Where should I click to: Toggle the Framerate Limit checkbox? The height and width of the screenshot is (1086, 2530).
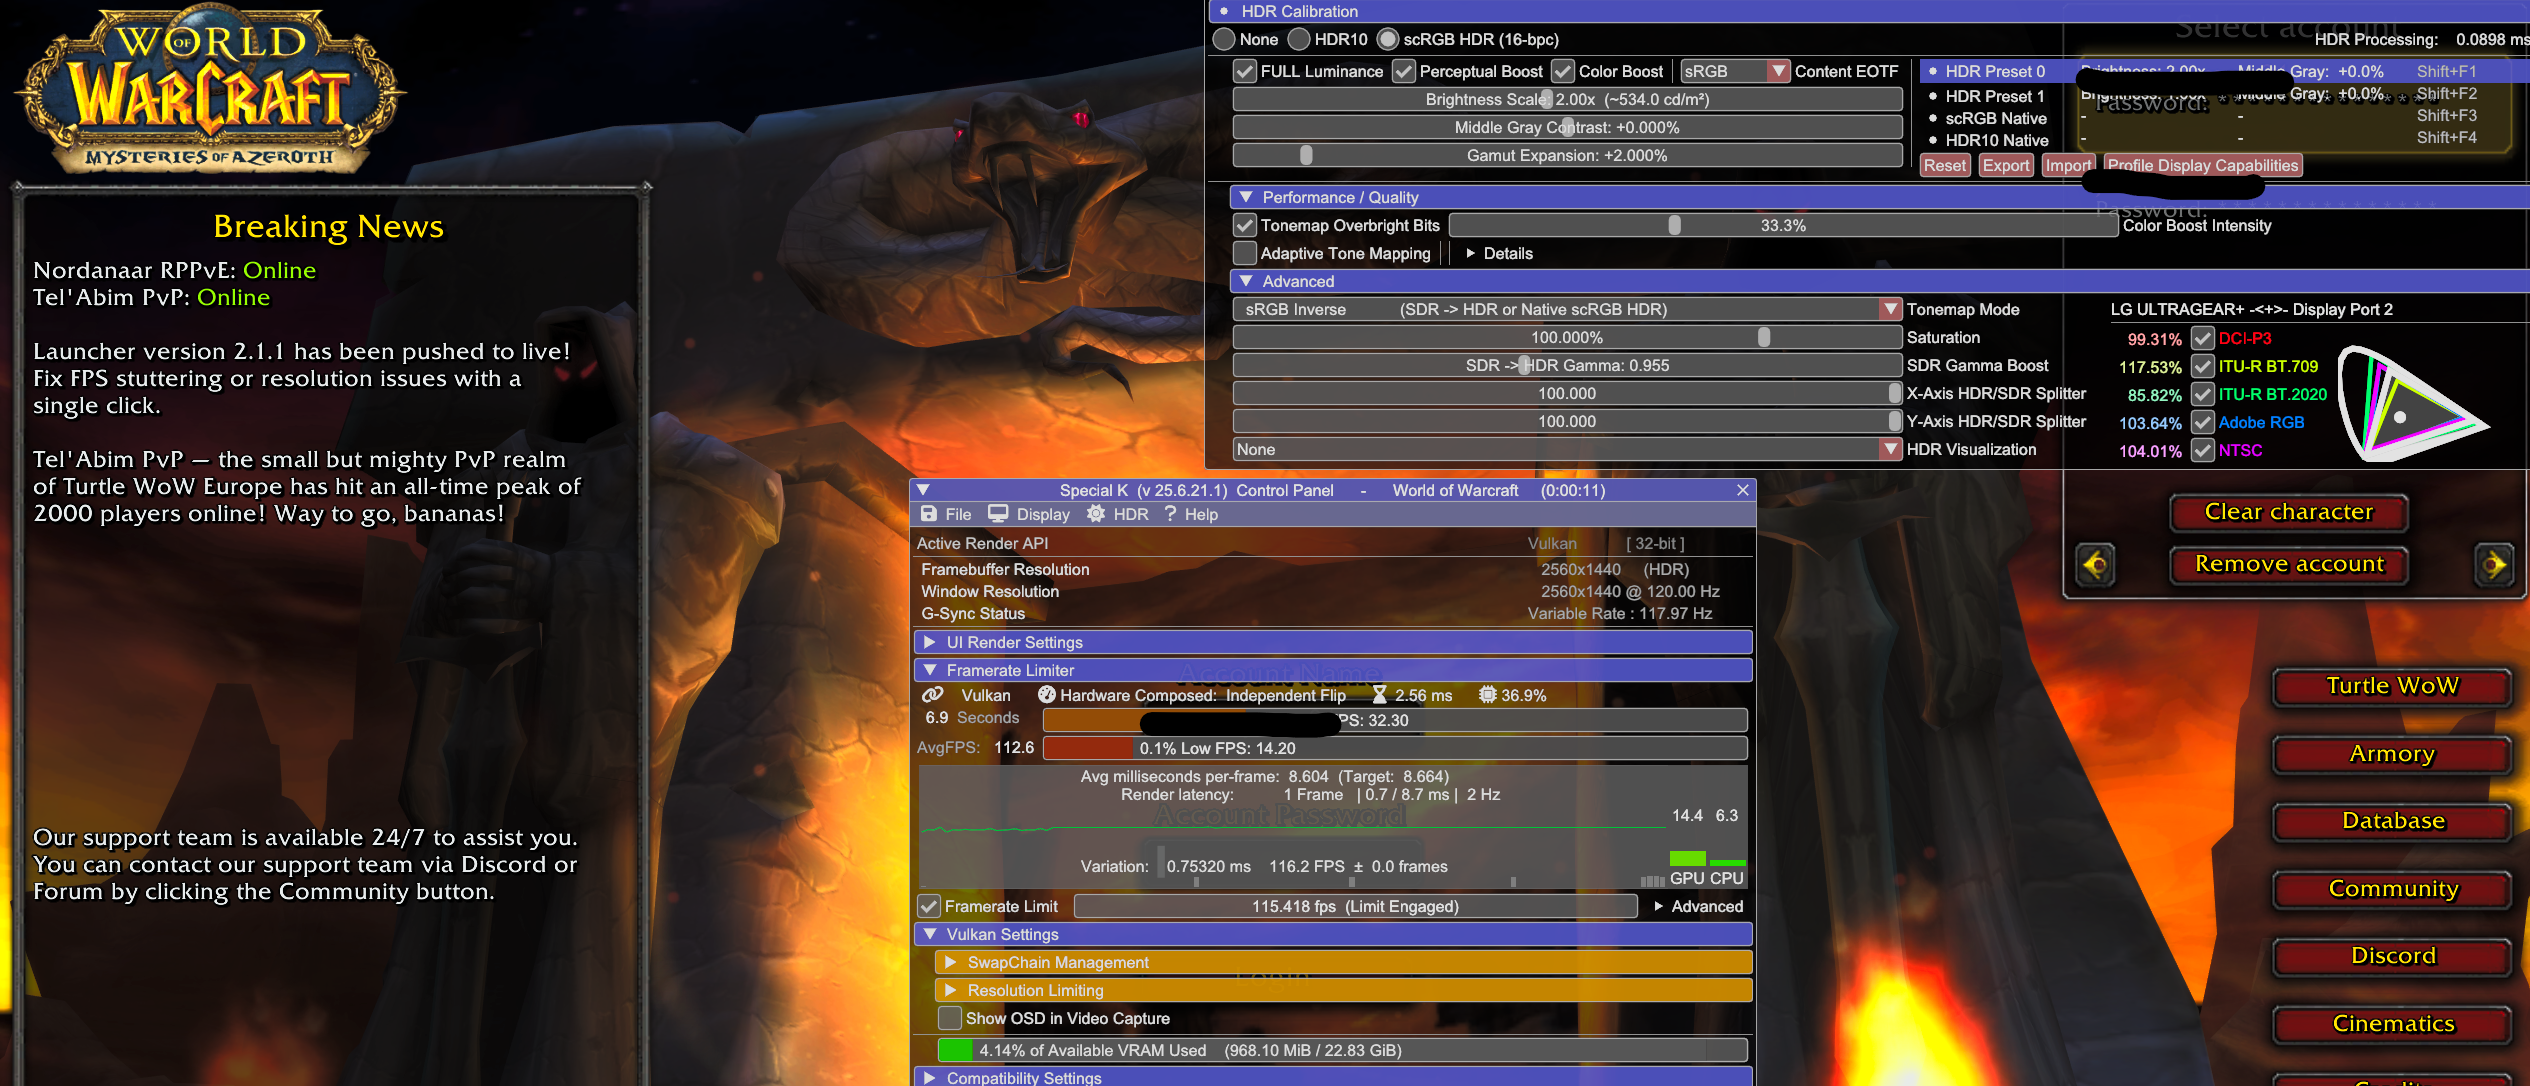click(x=929, y=906)
